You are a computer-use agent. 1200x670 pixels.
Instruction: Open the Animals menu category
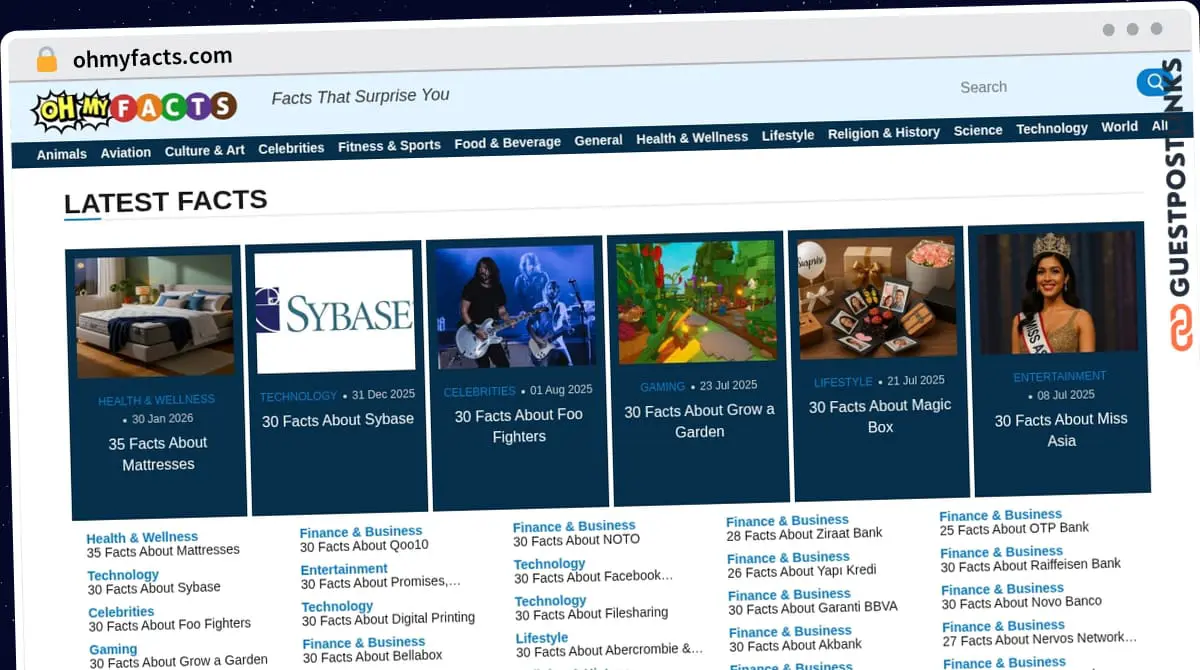pos(62,154)
